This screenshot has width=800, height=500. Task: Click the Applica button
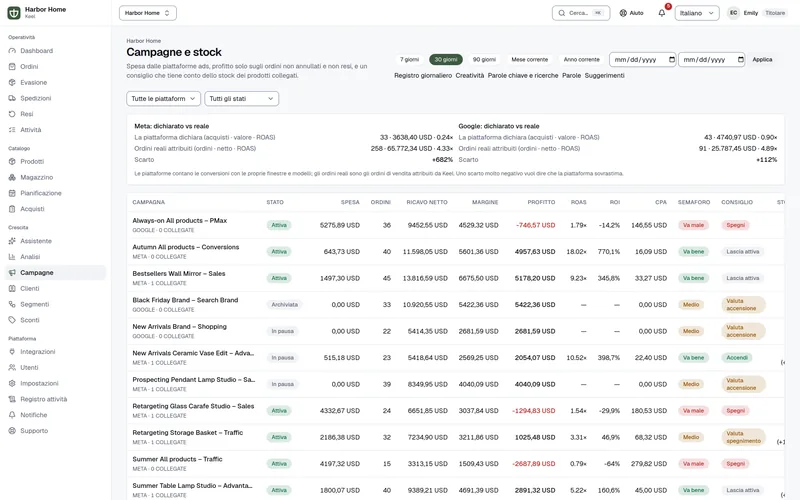762,60
